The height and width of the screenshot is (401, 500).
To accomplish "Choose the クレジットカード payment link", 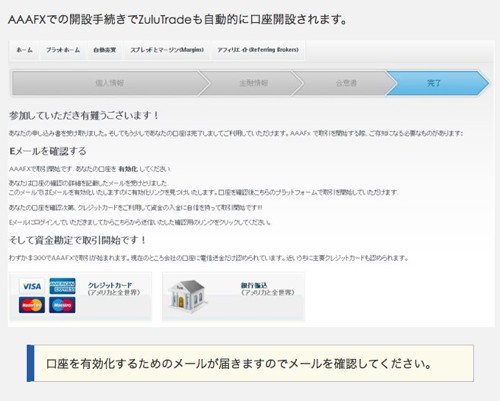I will coord(110,285).
